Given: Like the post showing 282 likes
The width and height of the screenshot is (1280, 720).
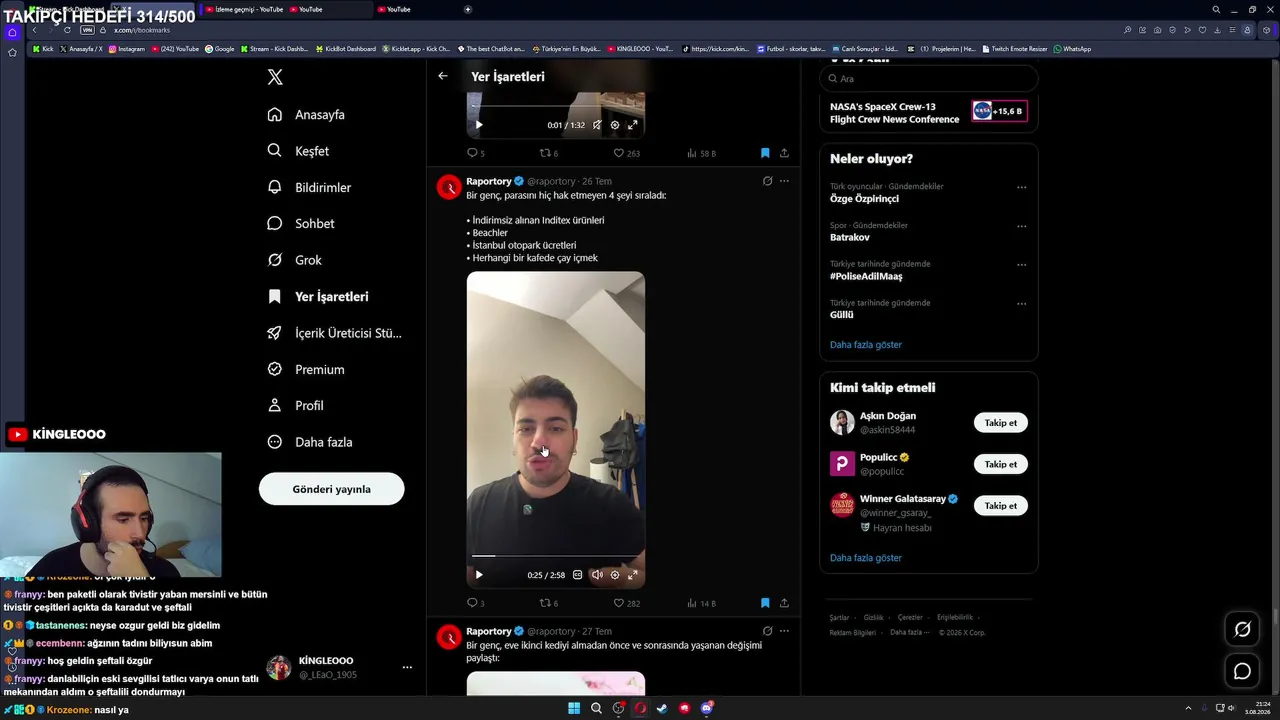Looking at the screenshot, I should (626, 603).
